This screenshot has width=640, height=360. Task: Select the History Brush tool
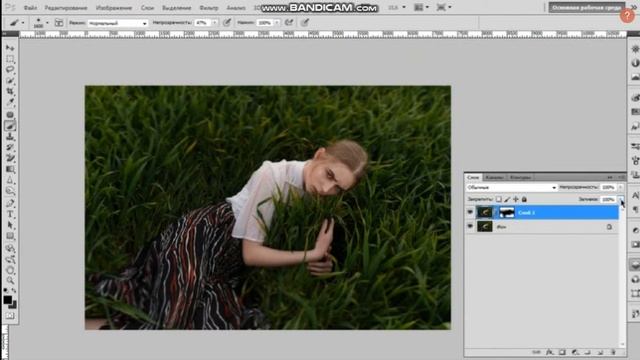click(x=10, y=147)
